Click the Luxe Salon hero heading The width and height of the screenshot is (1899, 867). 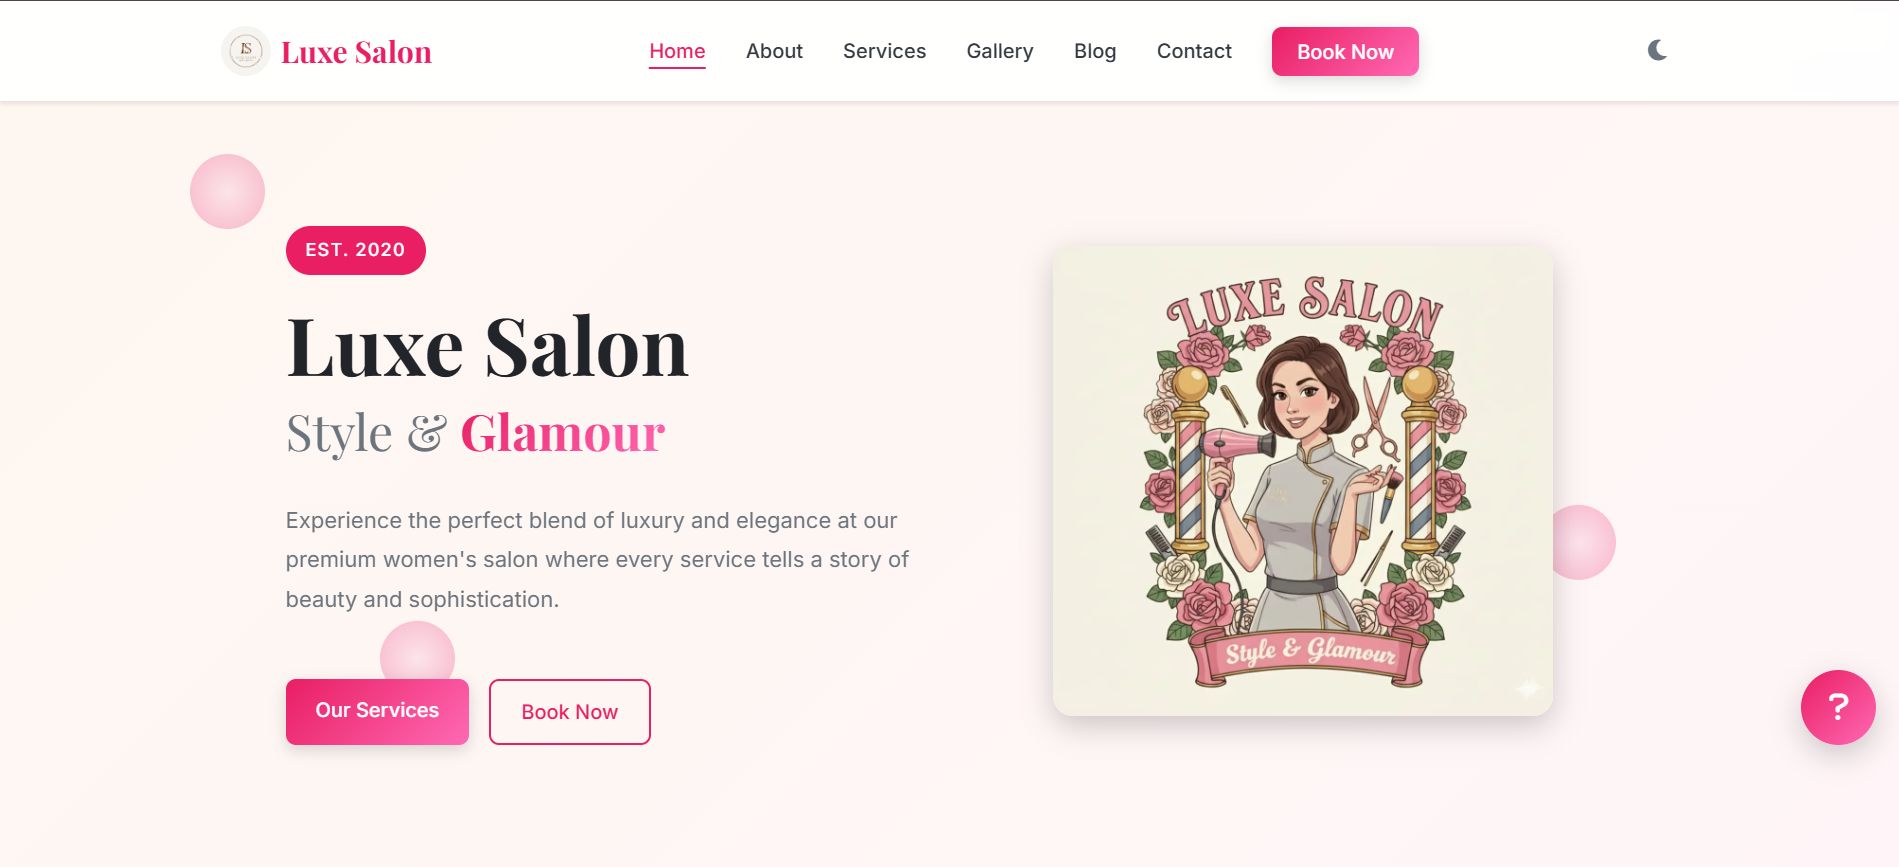click(487, 347)
